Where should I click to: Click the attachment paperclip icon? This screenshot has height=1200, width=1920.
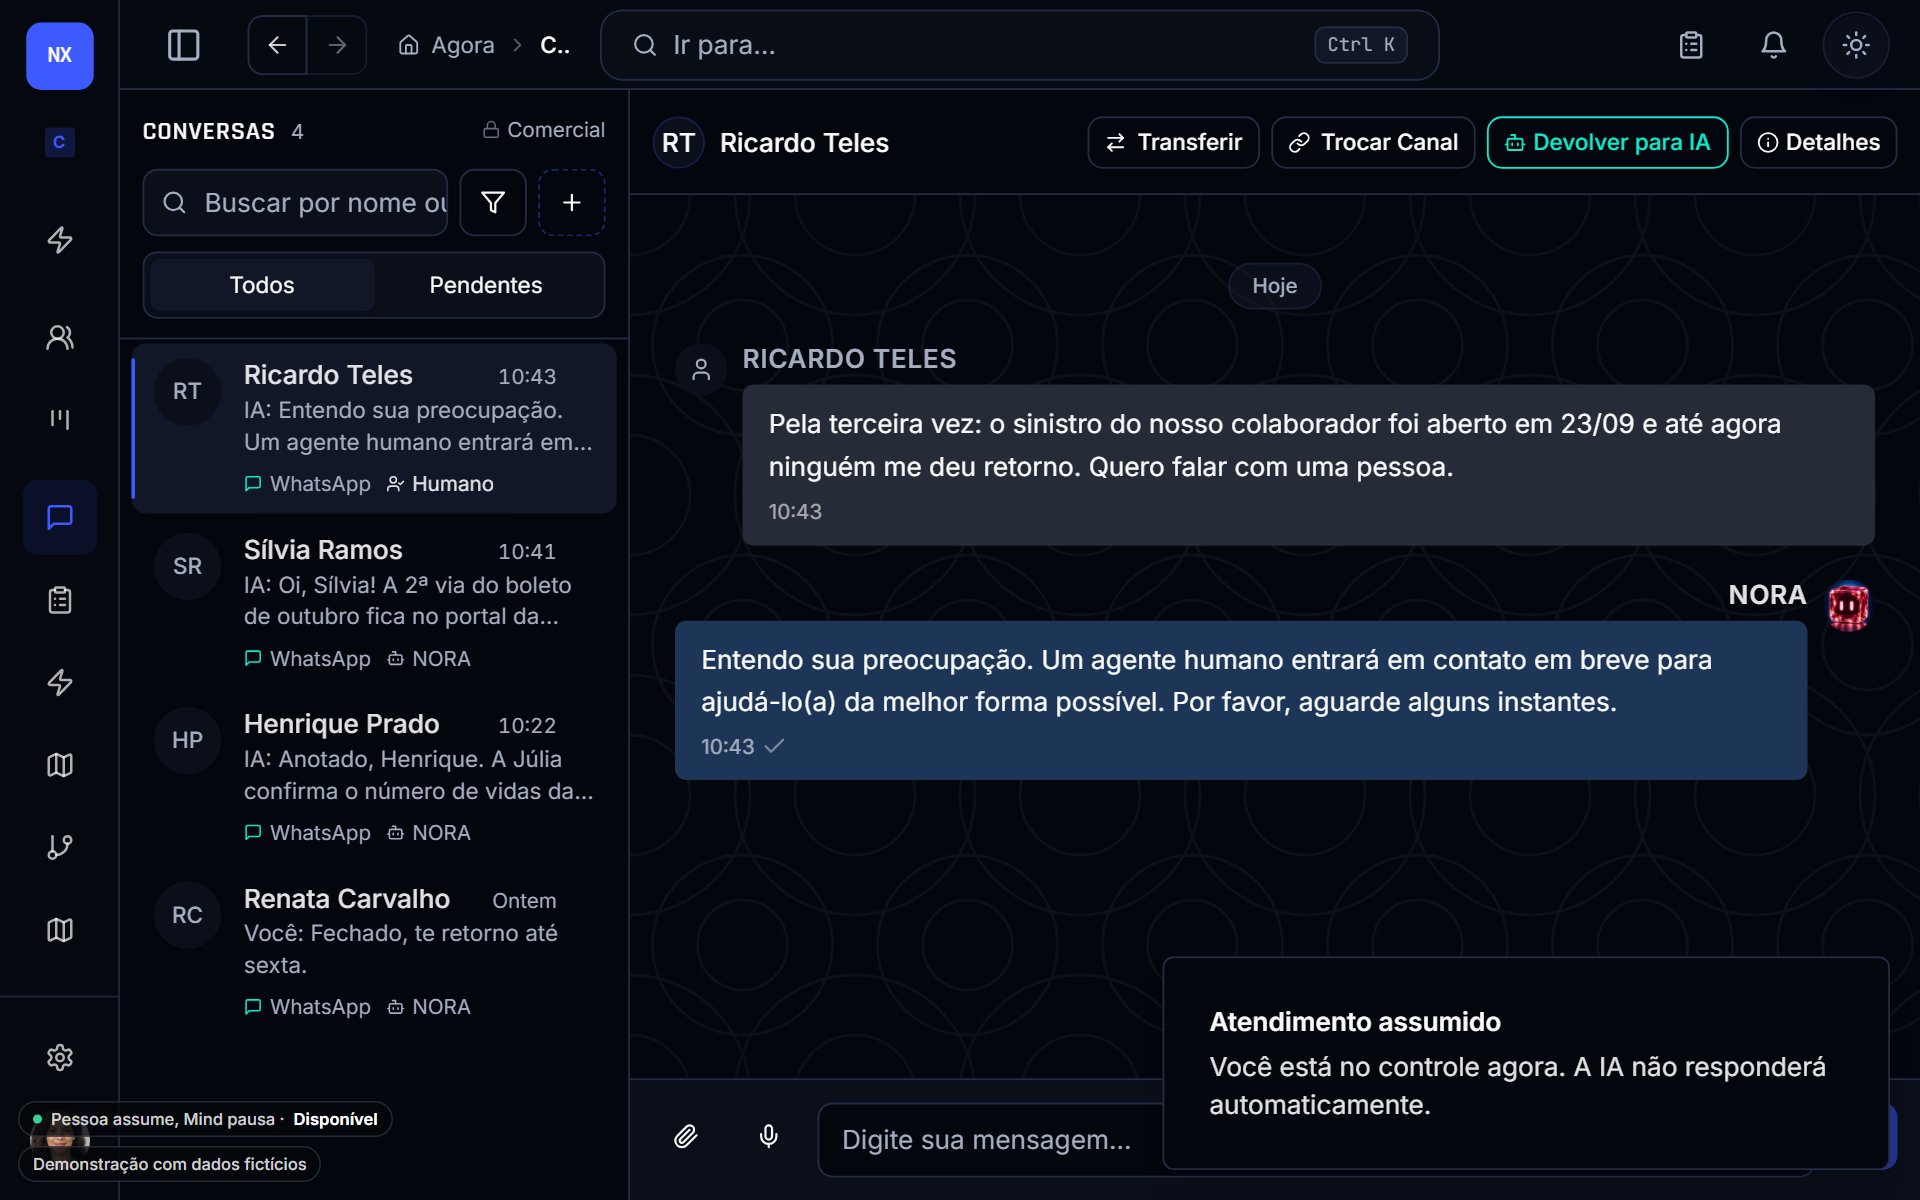tap(685, 1137)
